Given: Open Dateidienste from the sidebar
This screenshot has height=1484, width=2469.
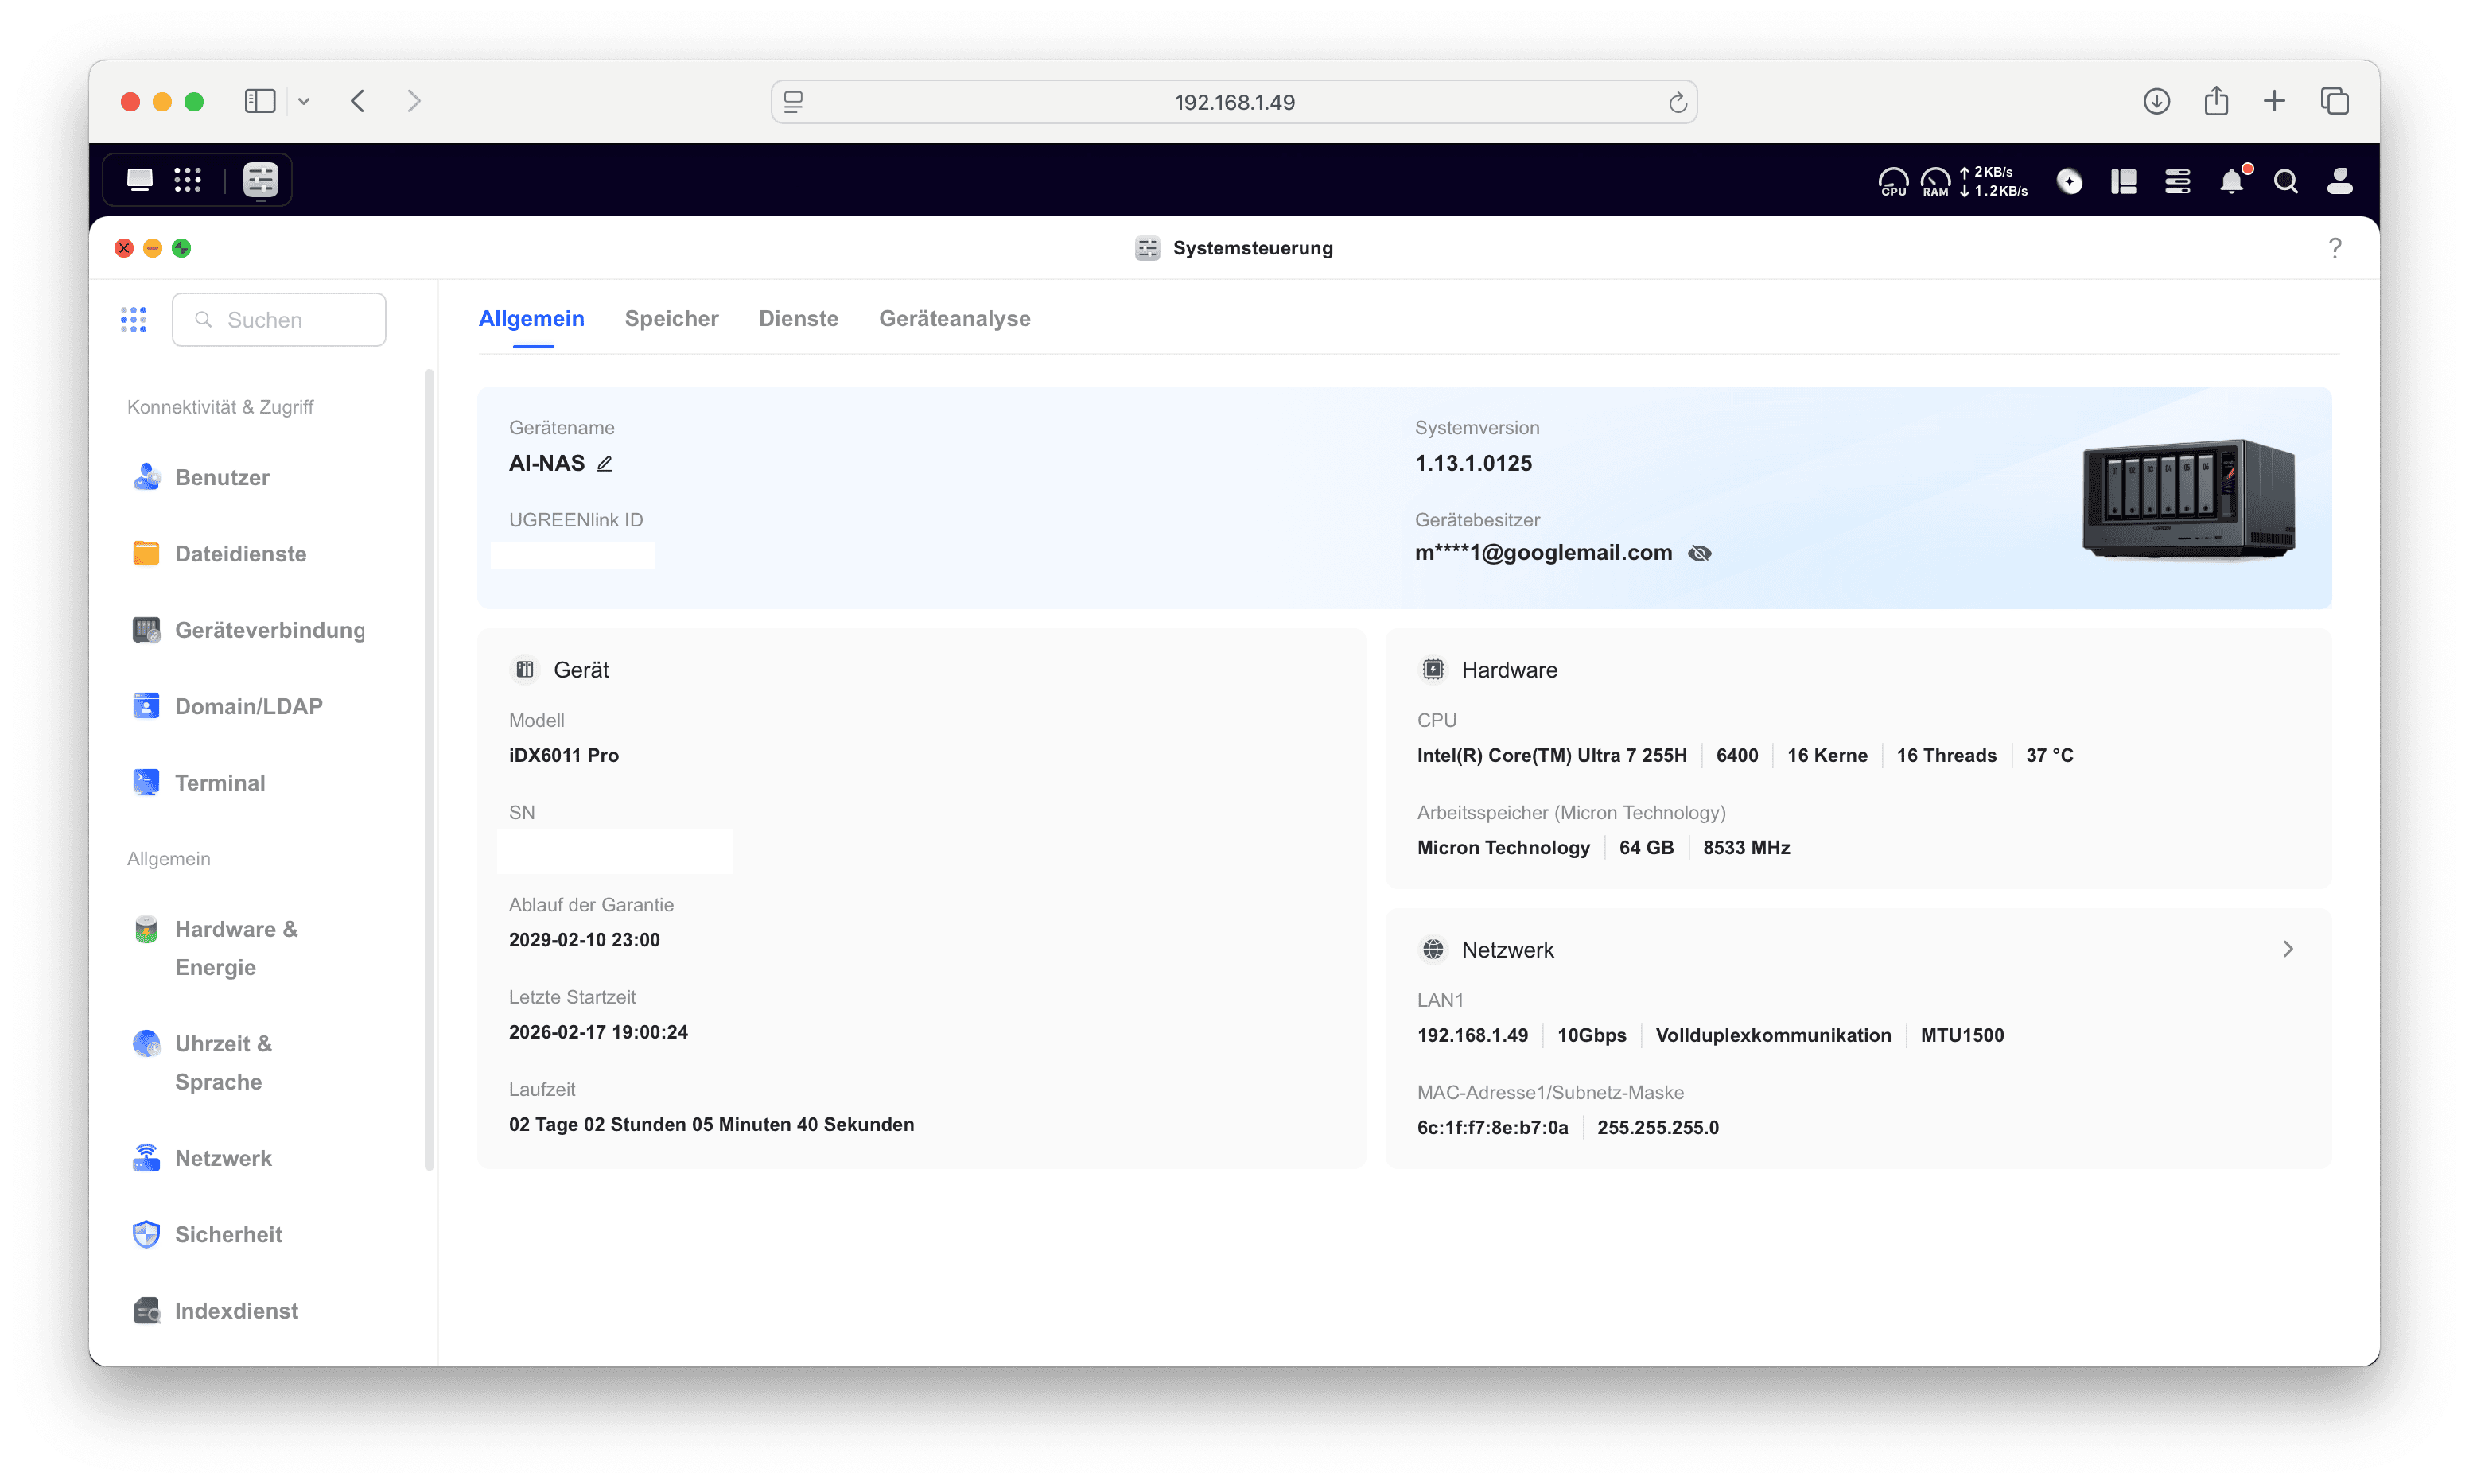Looking at the screenshot, I should click(240, 554).
